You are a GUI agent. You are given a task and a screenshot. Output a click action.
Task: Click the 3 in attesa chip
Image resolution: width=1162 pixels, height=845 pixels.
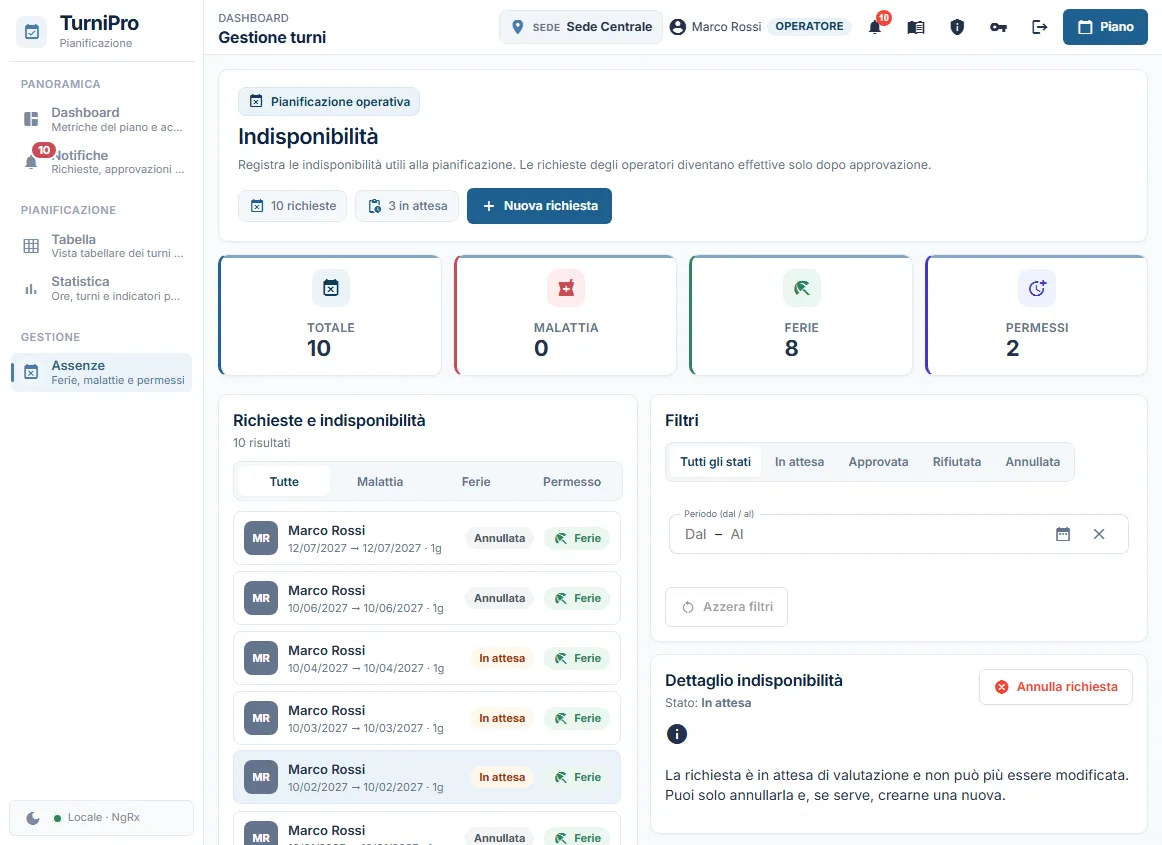407,206
